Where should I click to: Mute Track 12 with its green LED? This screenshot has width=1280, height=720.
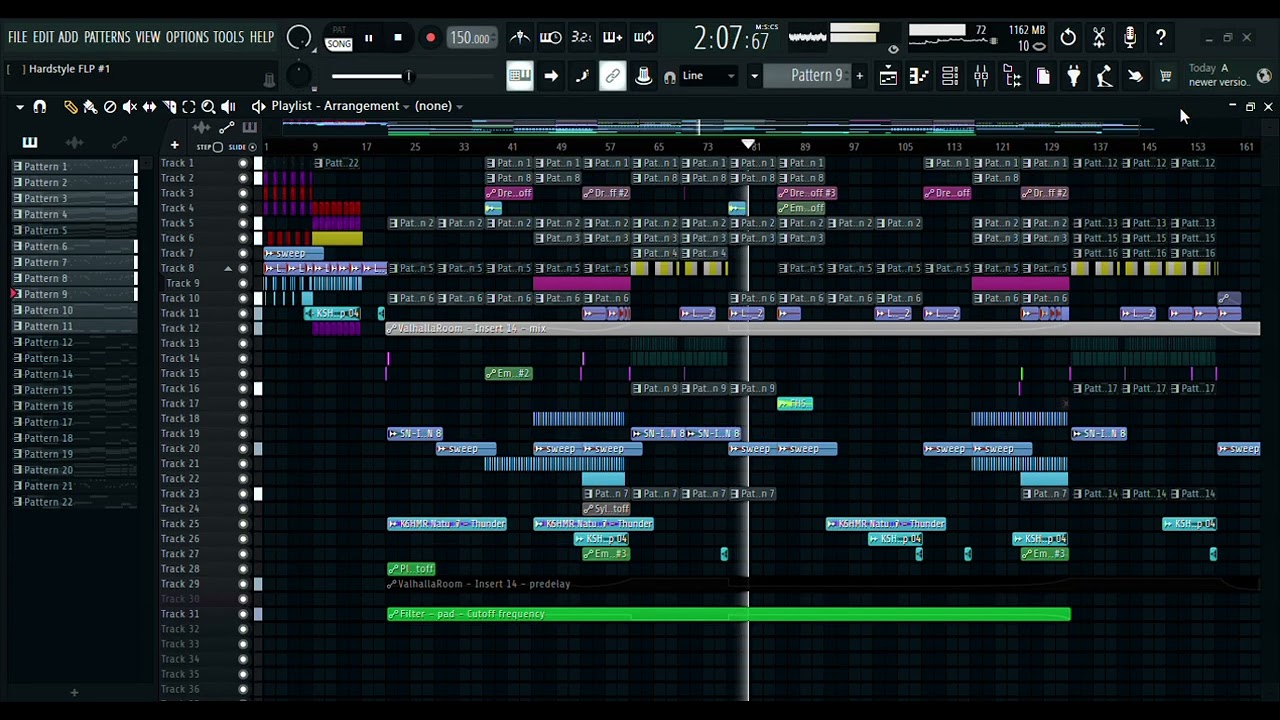click(243, 328)
